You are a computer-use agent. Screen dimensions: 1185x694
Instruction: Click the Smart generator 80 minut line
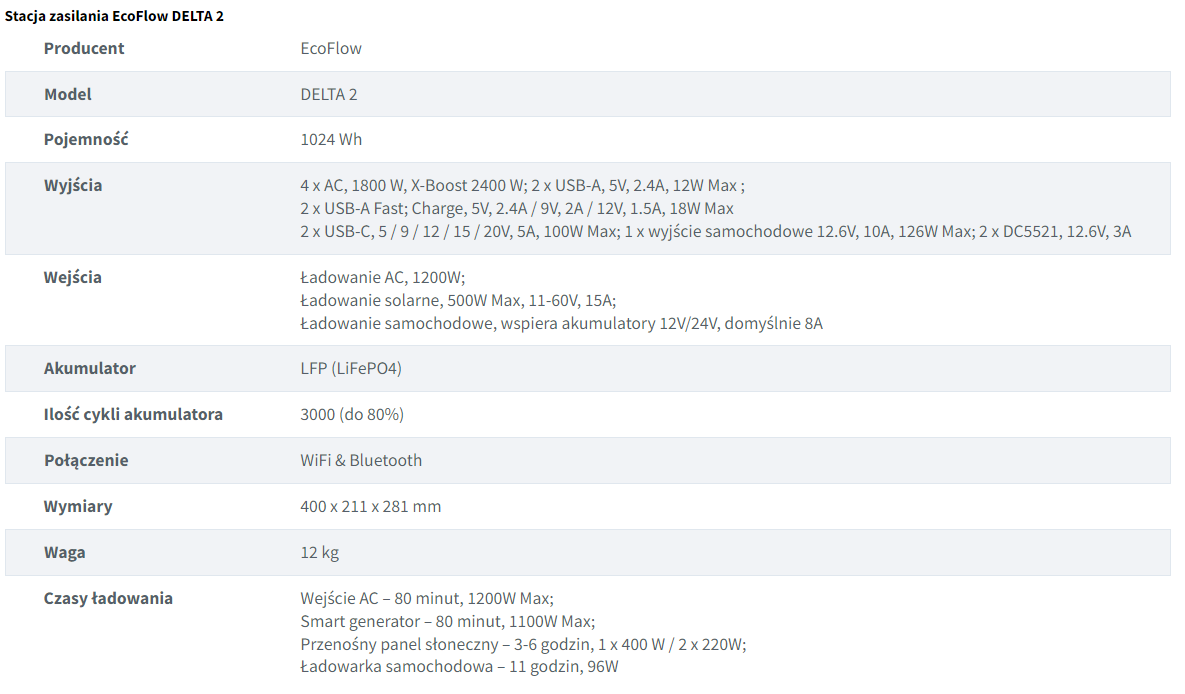(447, 621)
